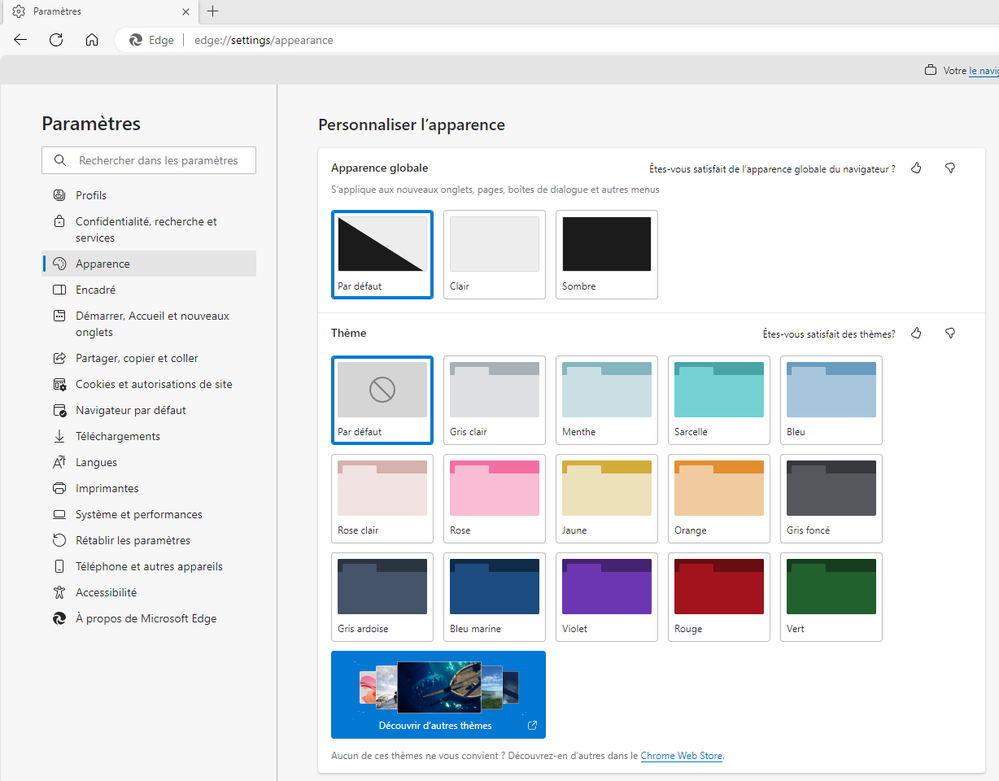Select the Clair appearance mode
999x781 pixels.
point(494,254)
